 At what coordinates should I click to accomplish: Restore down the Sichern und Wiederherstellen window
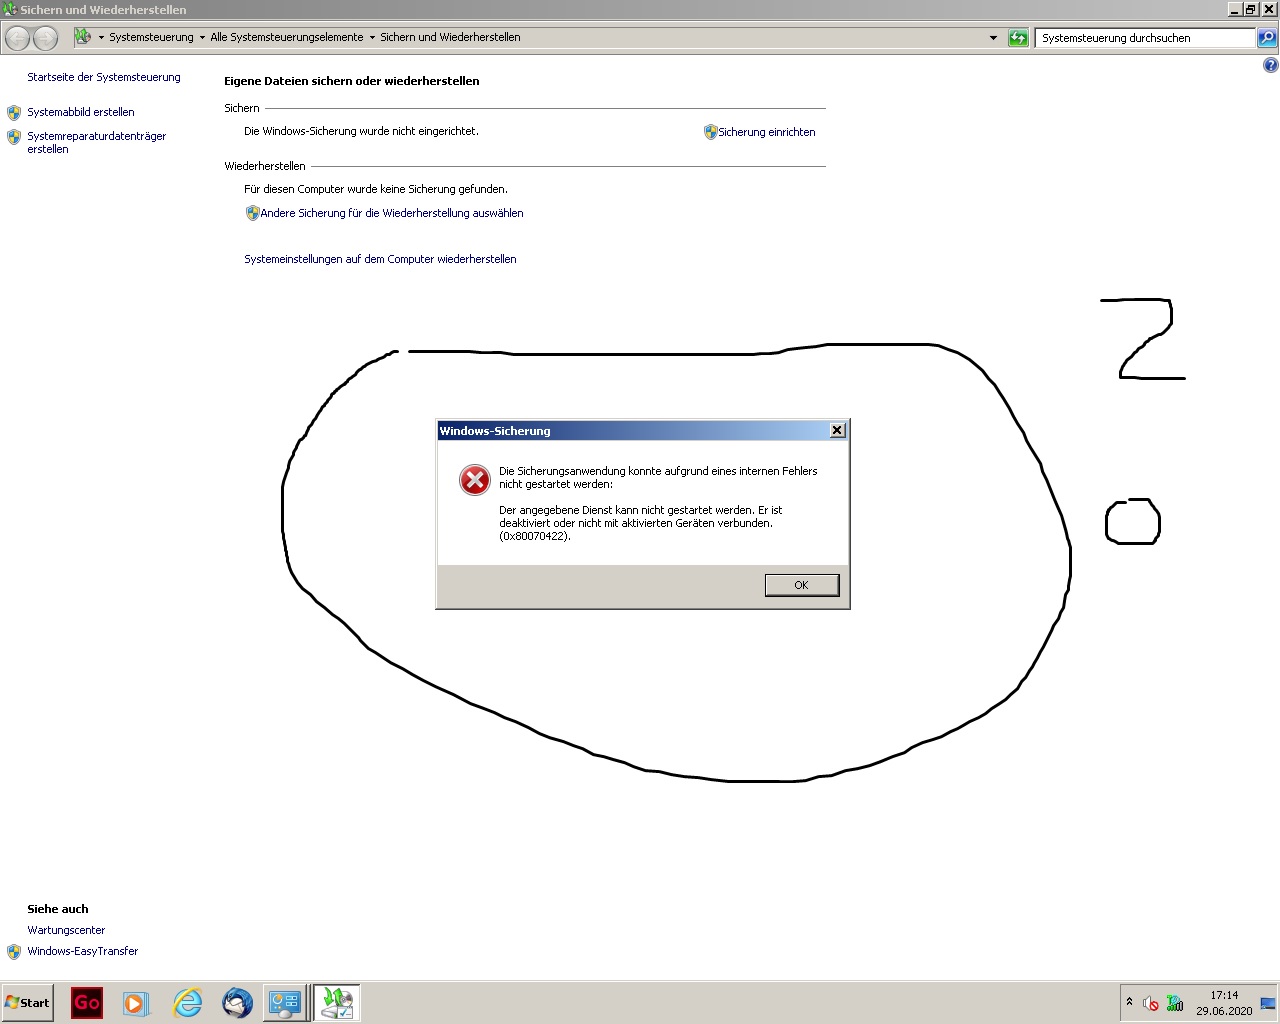[1251, 9]
